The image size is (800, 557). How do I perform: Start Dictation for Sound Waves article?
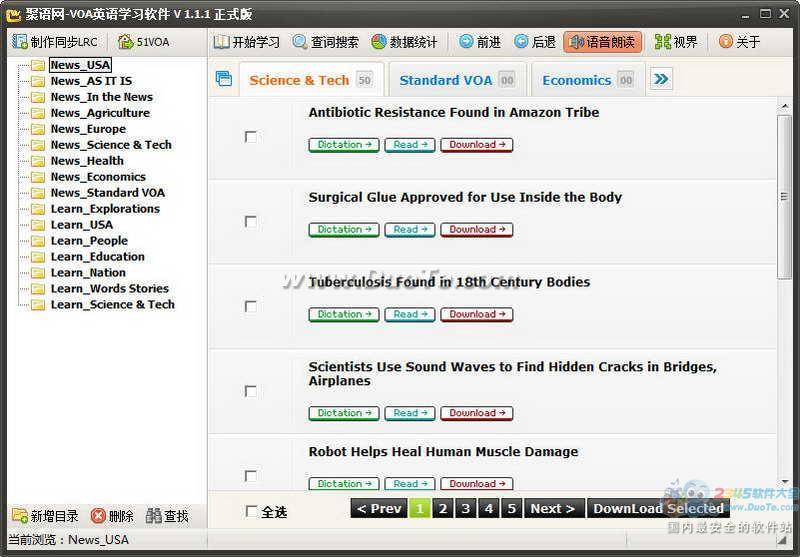(344, 413)
